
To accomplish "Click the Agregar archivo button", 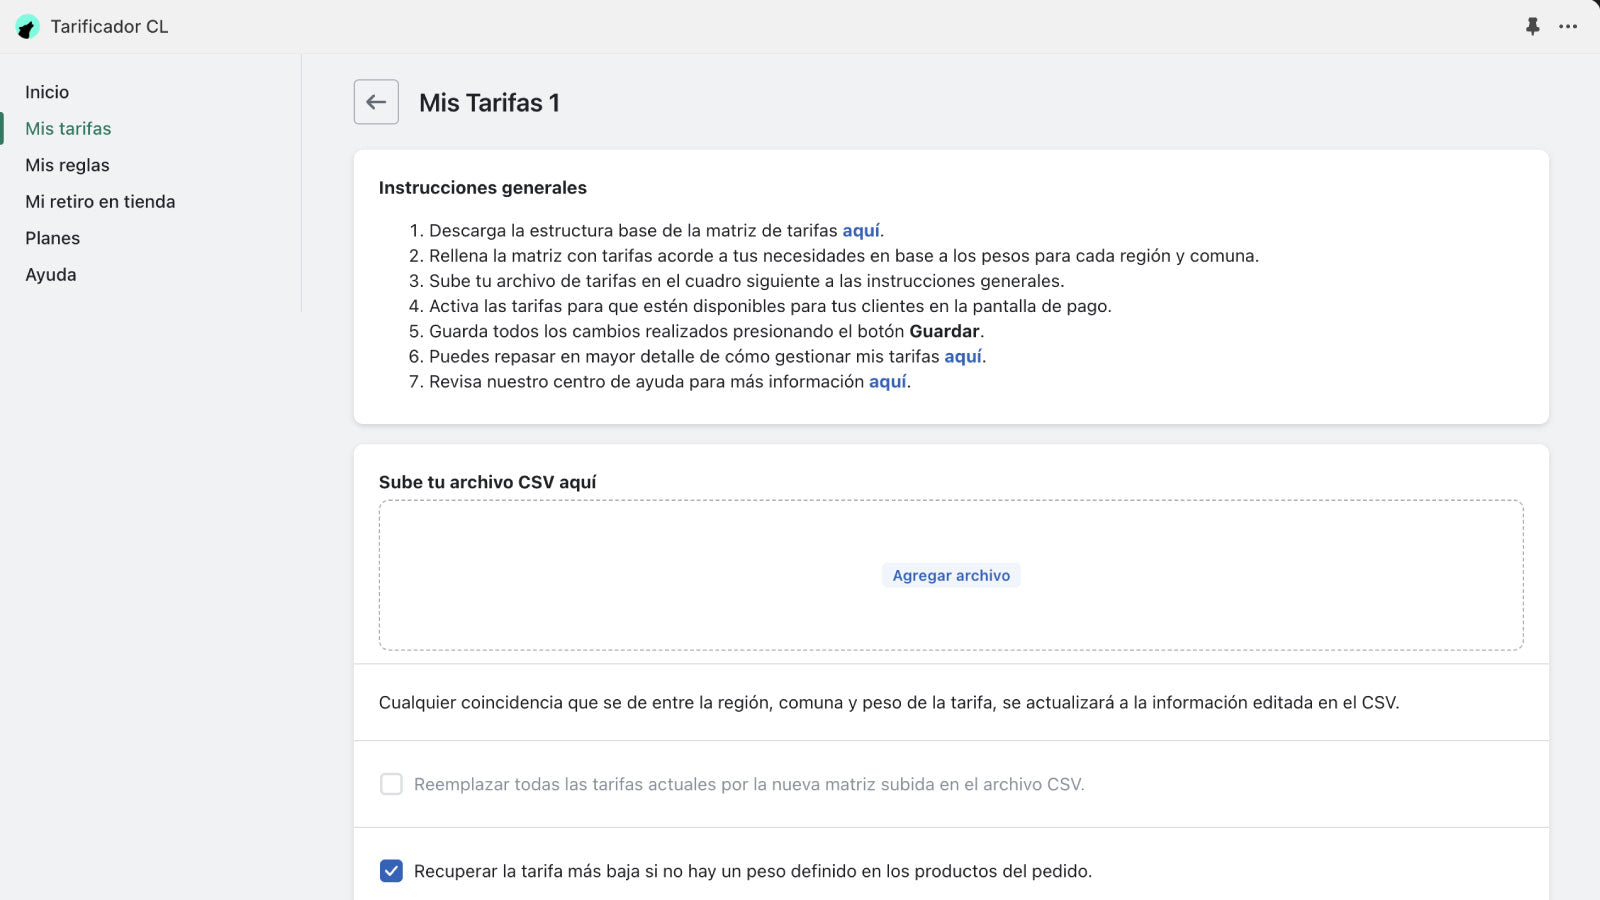I will click(950, 575).
